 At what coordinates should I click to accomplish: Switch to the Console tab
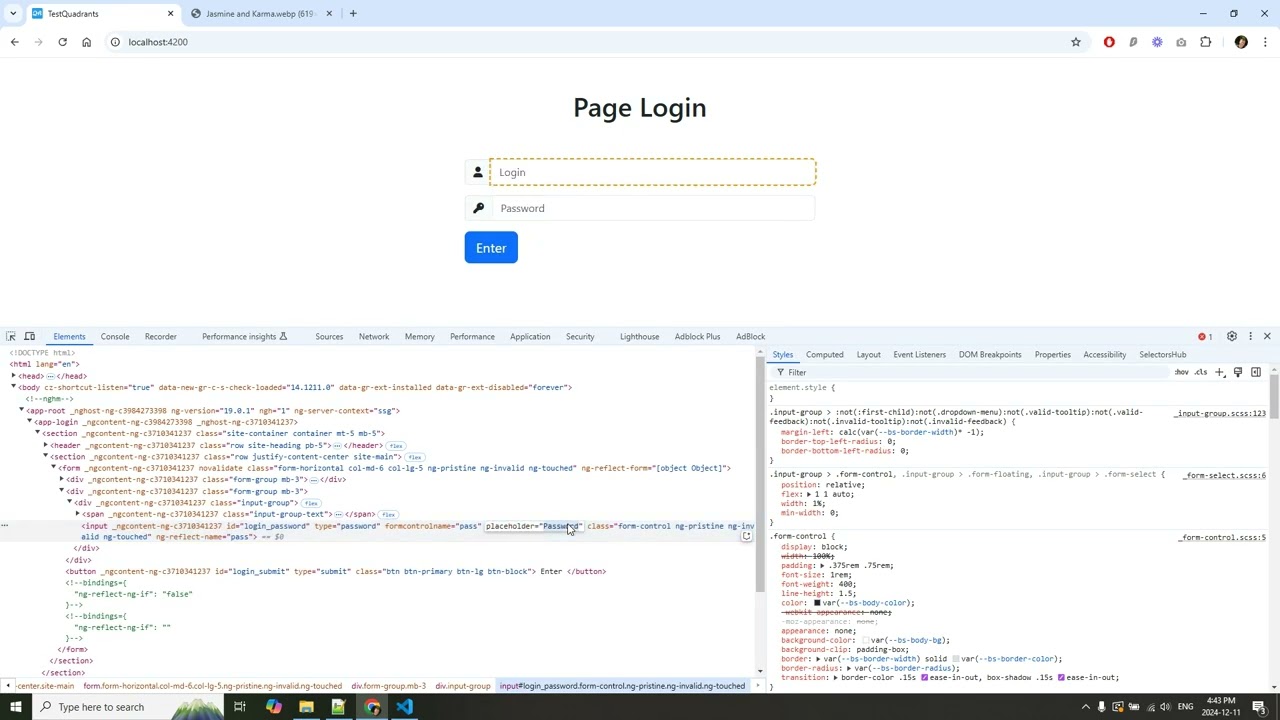click(115, 337)
